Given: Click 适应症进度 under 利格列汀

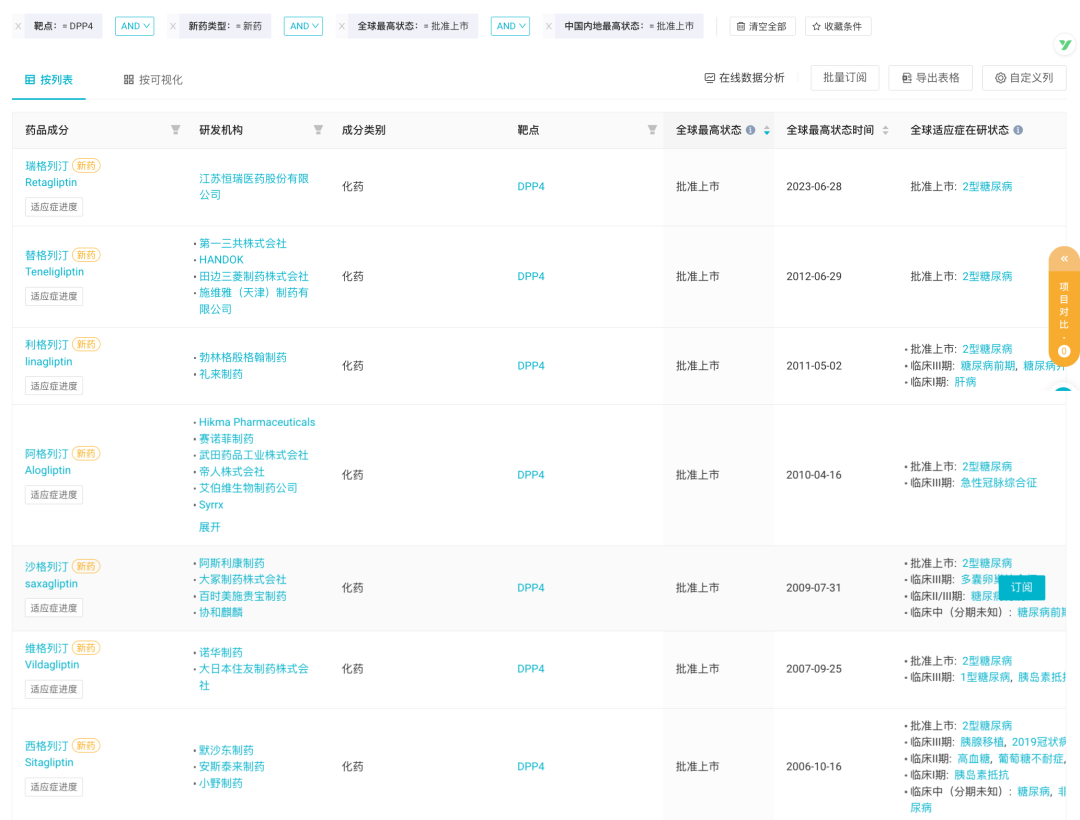Looking at the screenshot, I should 54,386.
